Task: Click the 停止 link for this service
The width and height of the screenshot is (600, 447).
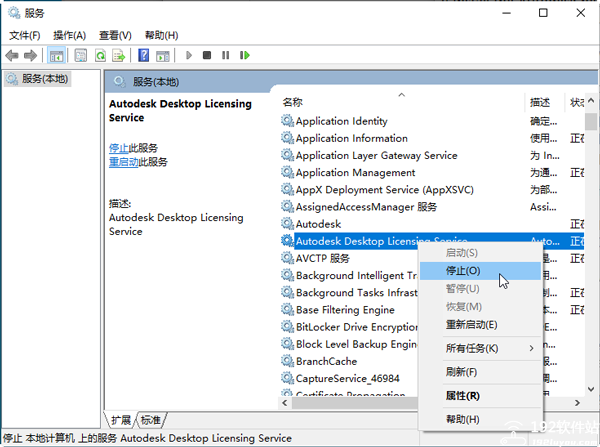Action: click(x=119, y=148)
